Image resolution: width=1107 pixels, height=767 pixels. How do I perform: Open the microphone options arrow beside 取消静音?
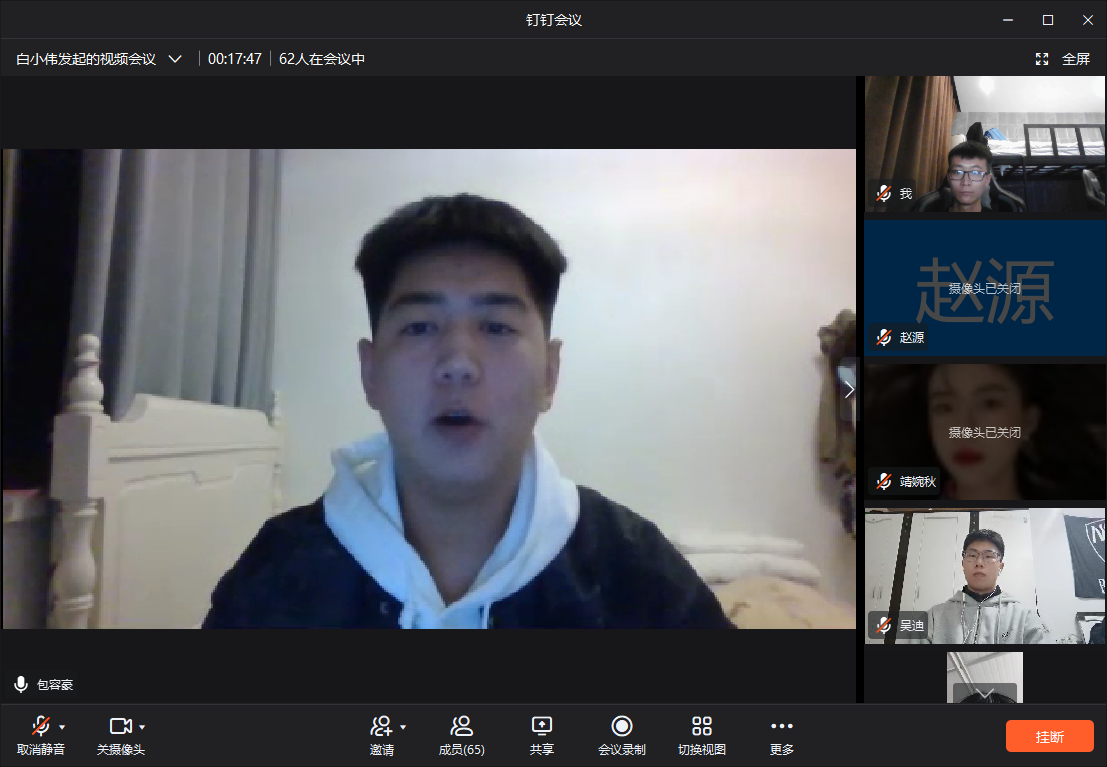coord(62,727)
